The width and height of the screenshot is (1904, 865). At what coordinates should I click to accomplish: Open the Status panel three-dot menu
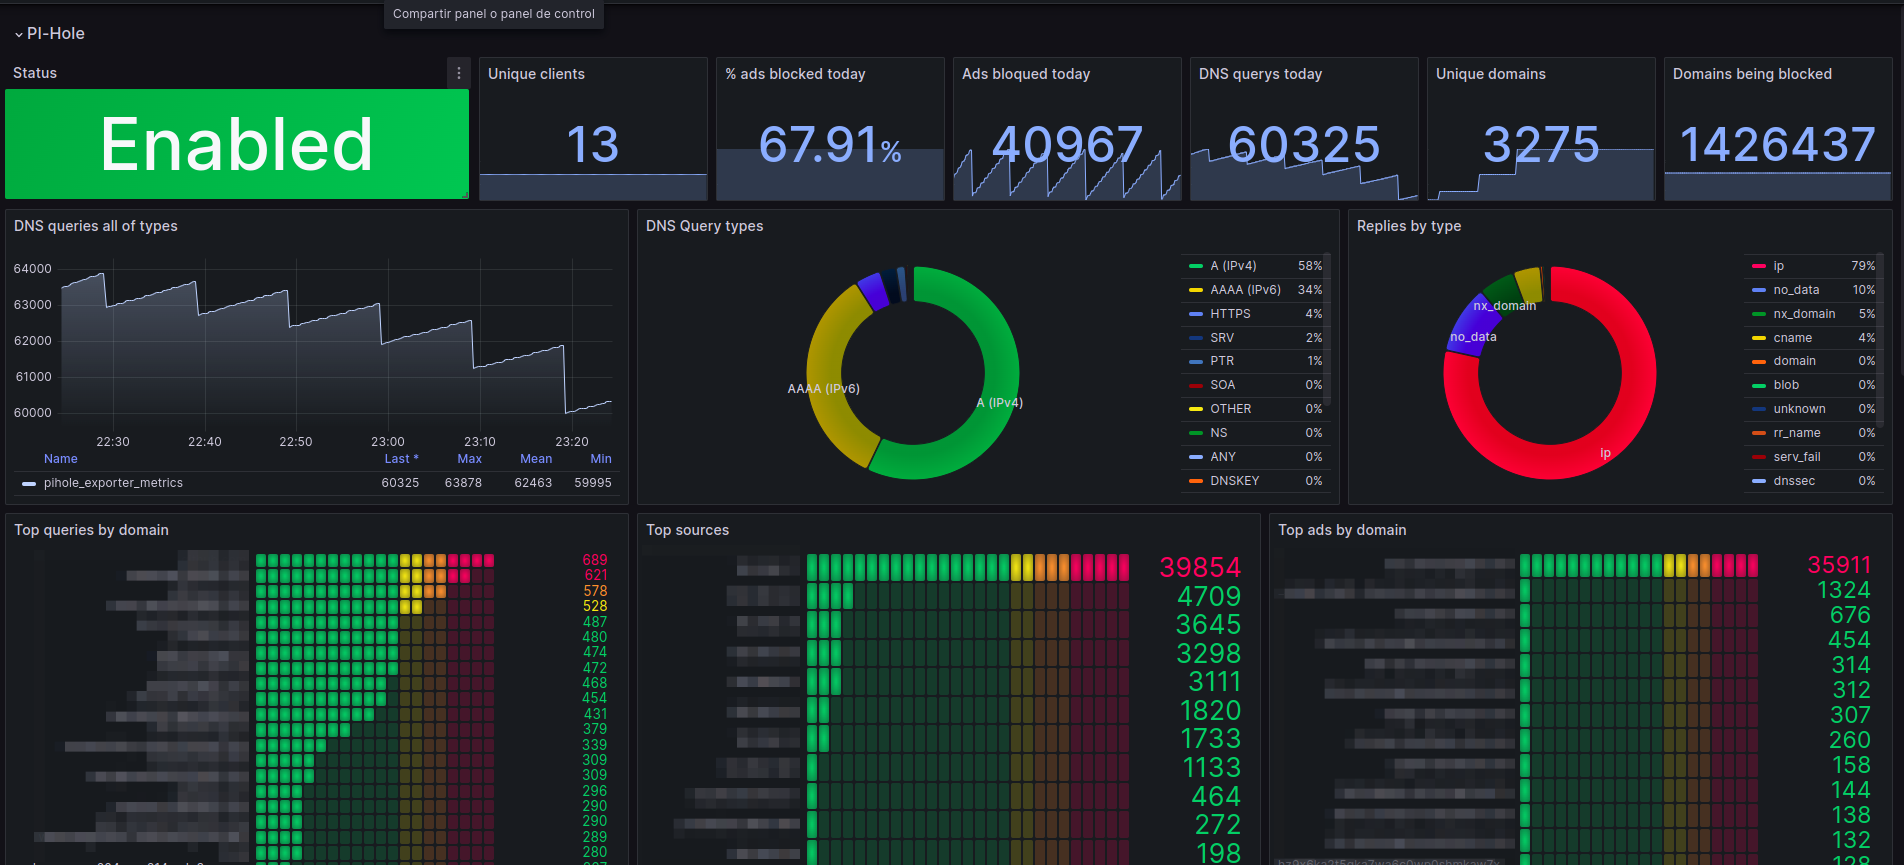[x=459, y=73]
